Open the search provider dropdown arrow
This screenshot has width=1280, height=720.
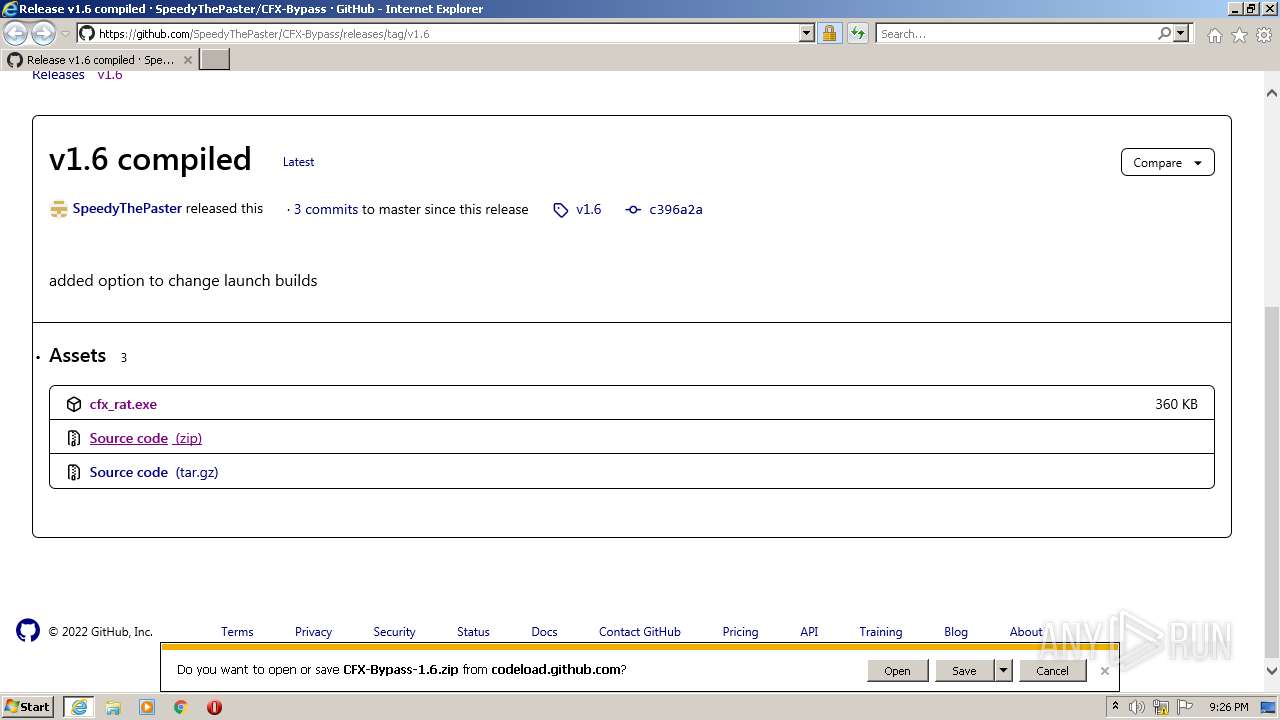pos(1181,33)
